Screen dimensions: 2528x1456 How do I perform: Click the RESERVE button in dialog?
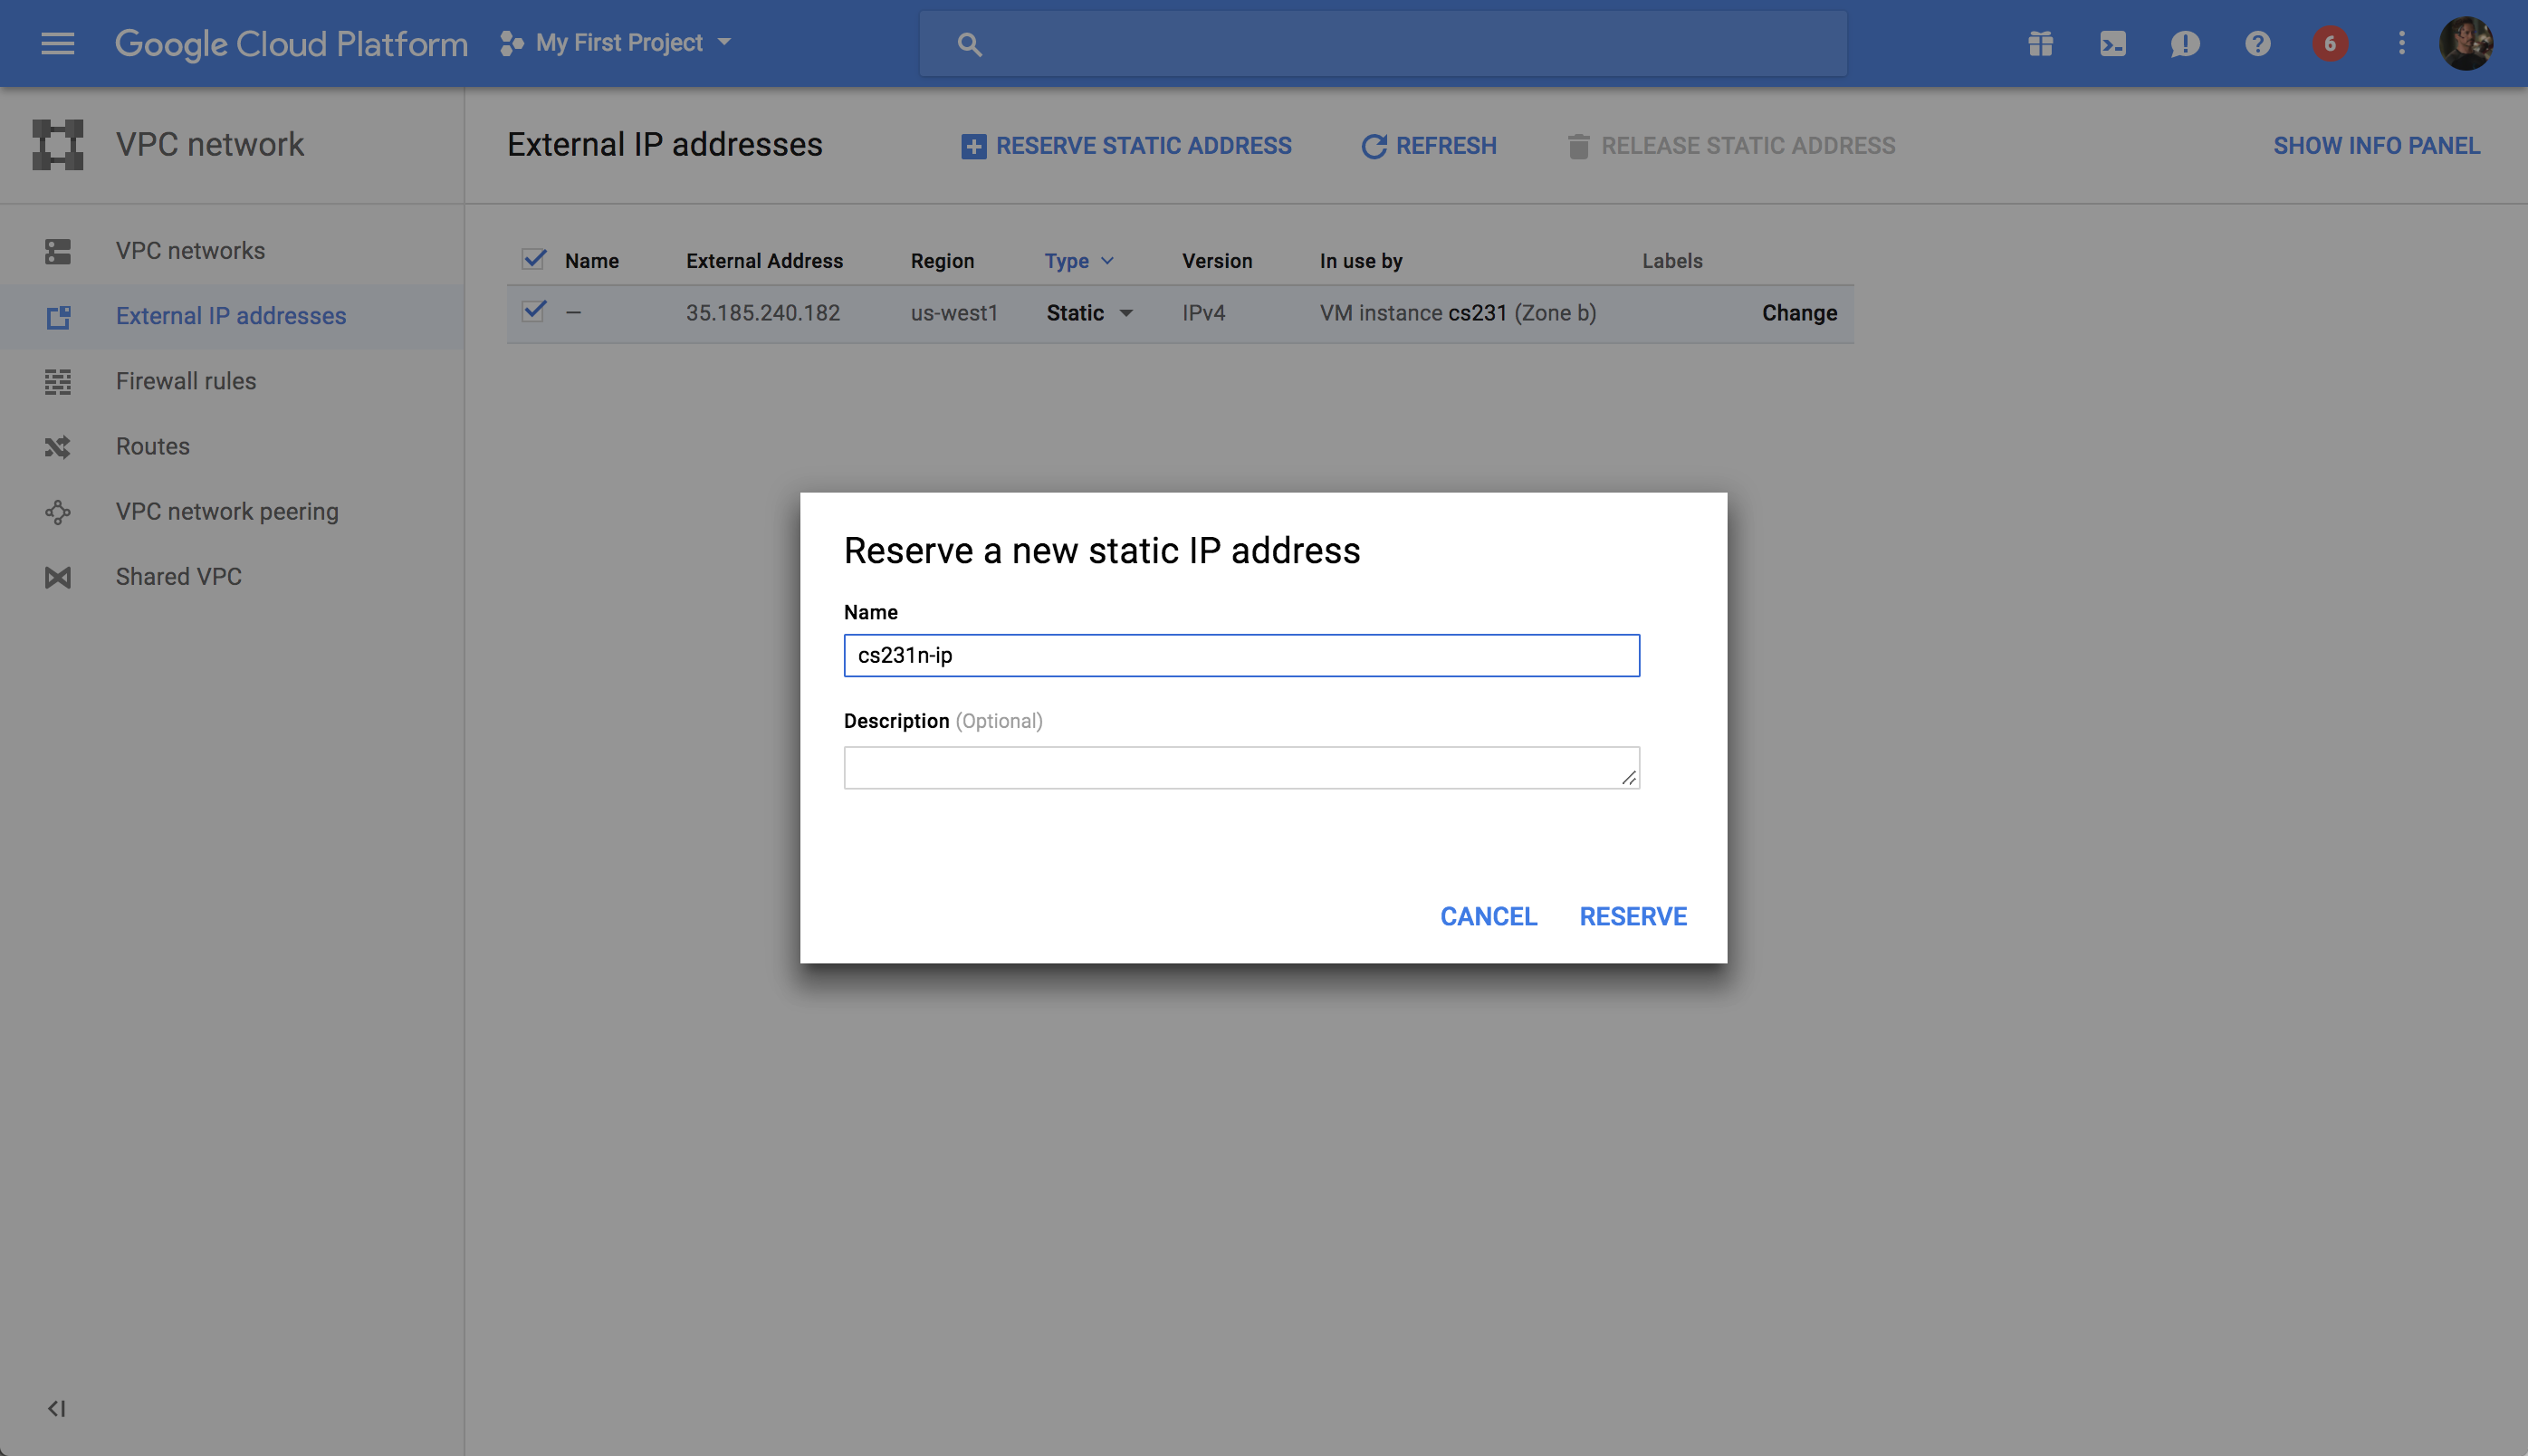click(1632, 916)
